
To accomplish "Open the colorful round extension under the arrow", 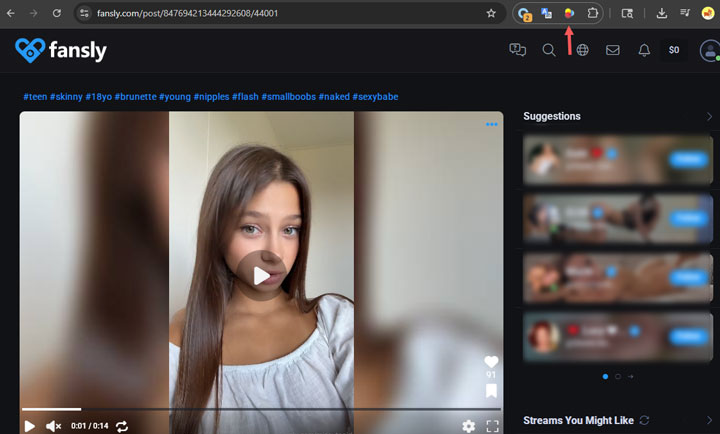I will point(569,13).
